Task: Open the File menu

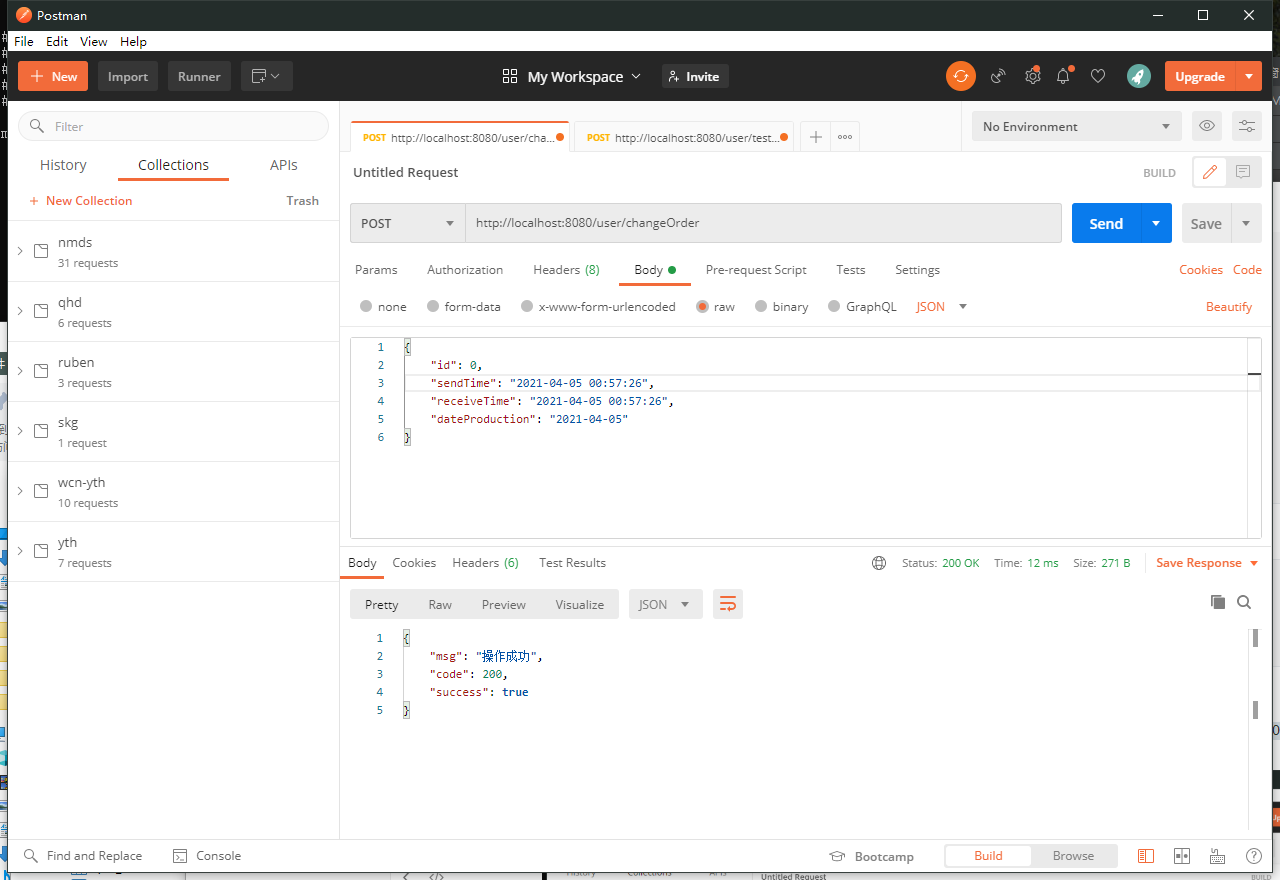Action: (x=24, y=42)
